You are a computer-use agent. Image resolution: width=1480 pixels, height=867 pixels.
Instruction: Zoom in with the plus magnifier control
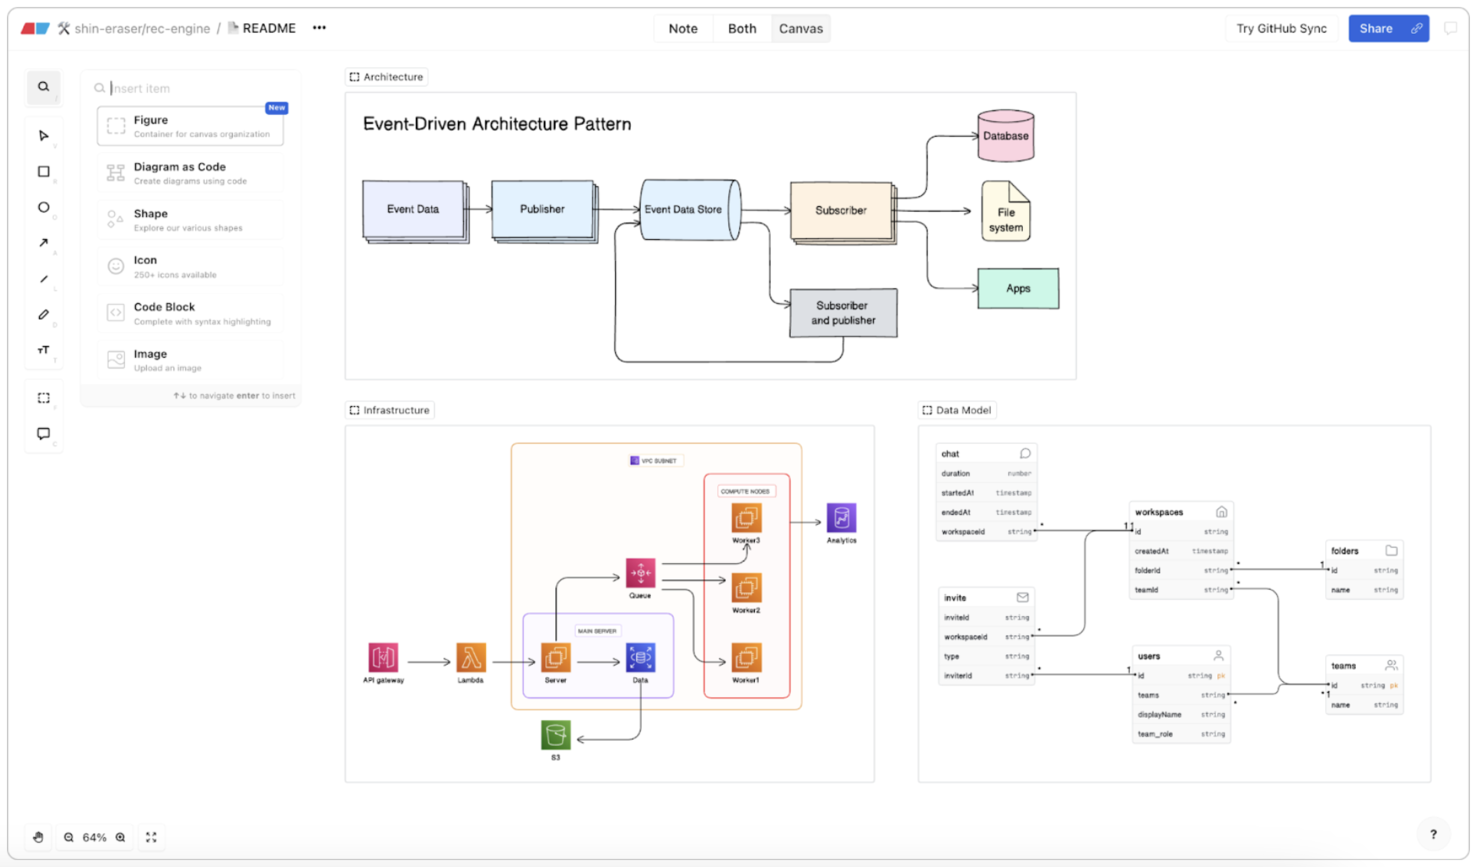tap(120, 837)
